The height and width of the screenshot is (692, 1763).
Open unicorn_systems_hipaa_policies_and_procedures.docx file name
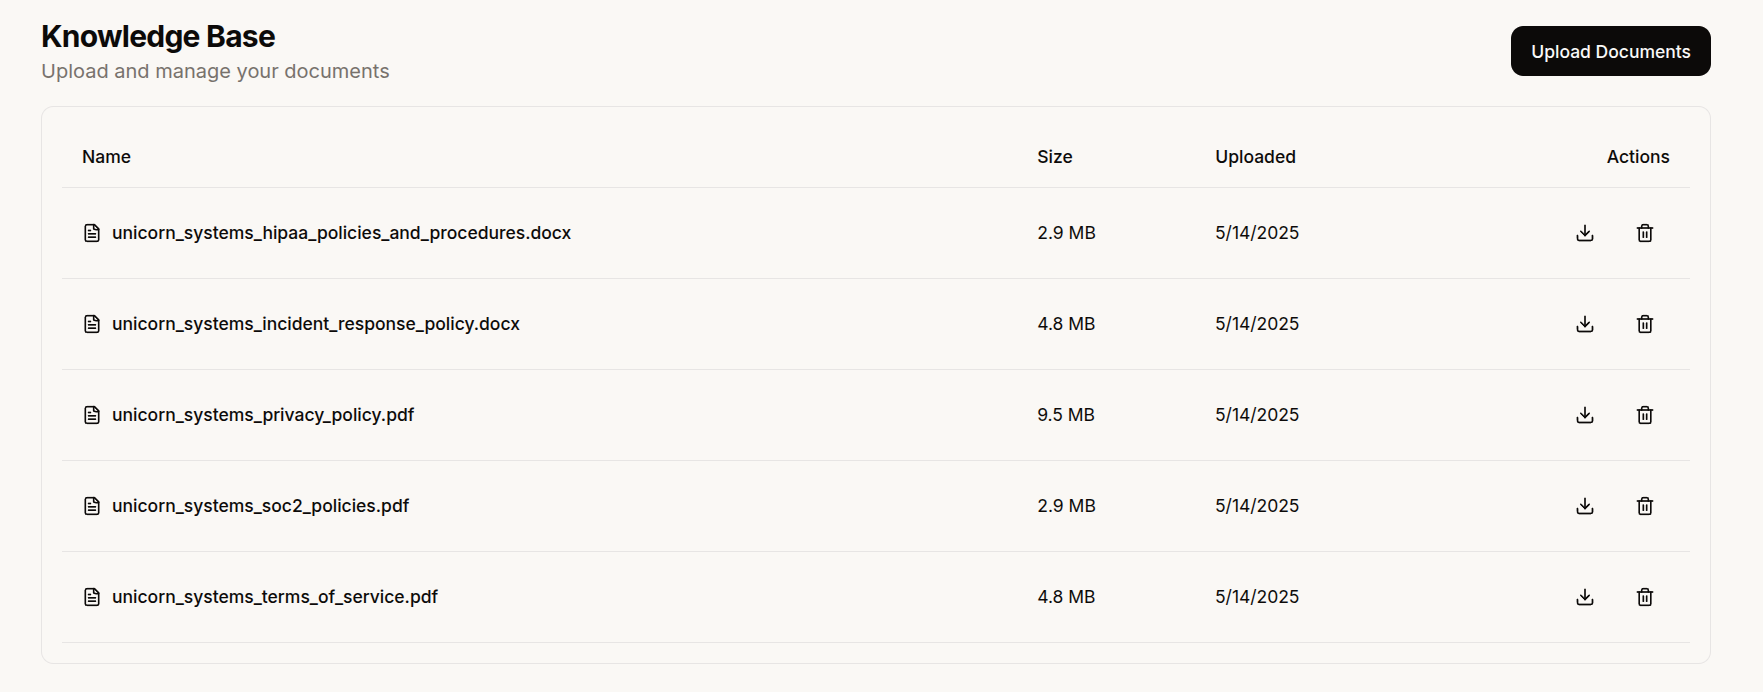[x=341, y=233]
